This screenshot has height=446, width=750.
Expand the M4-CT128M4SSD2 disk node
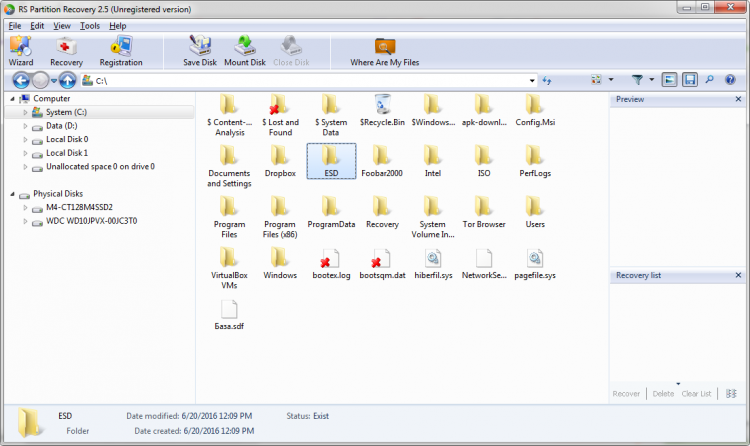[25, 208]
